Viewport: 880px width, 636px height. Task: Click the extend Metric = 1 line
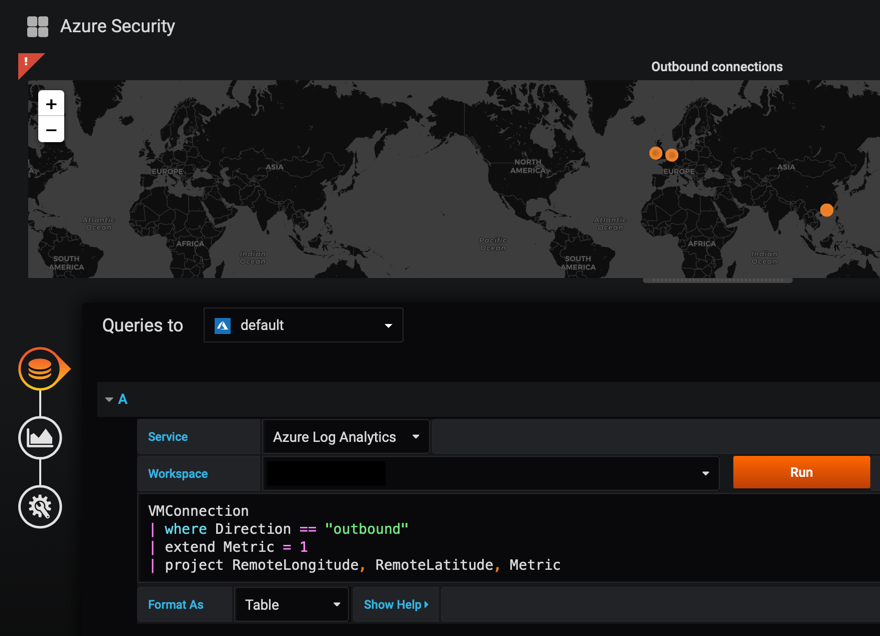click(x=228, y=547)
